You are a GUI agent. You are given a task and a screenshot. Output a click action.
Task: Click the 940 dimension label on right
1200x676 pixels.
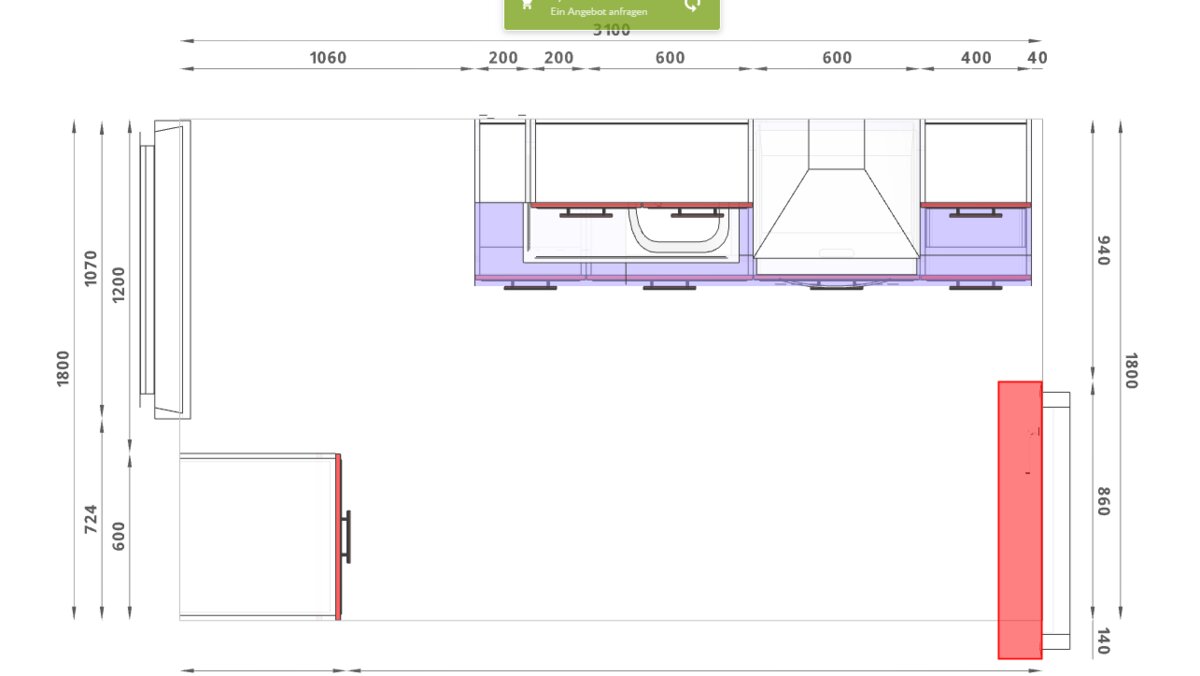click(1103, 250)
